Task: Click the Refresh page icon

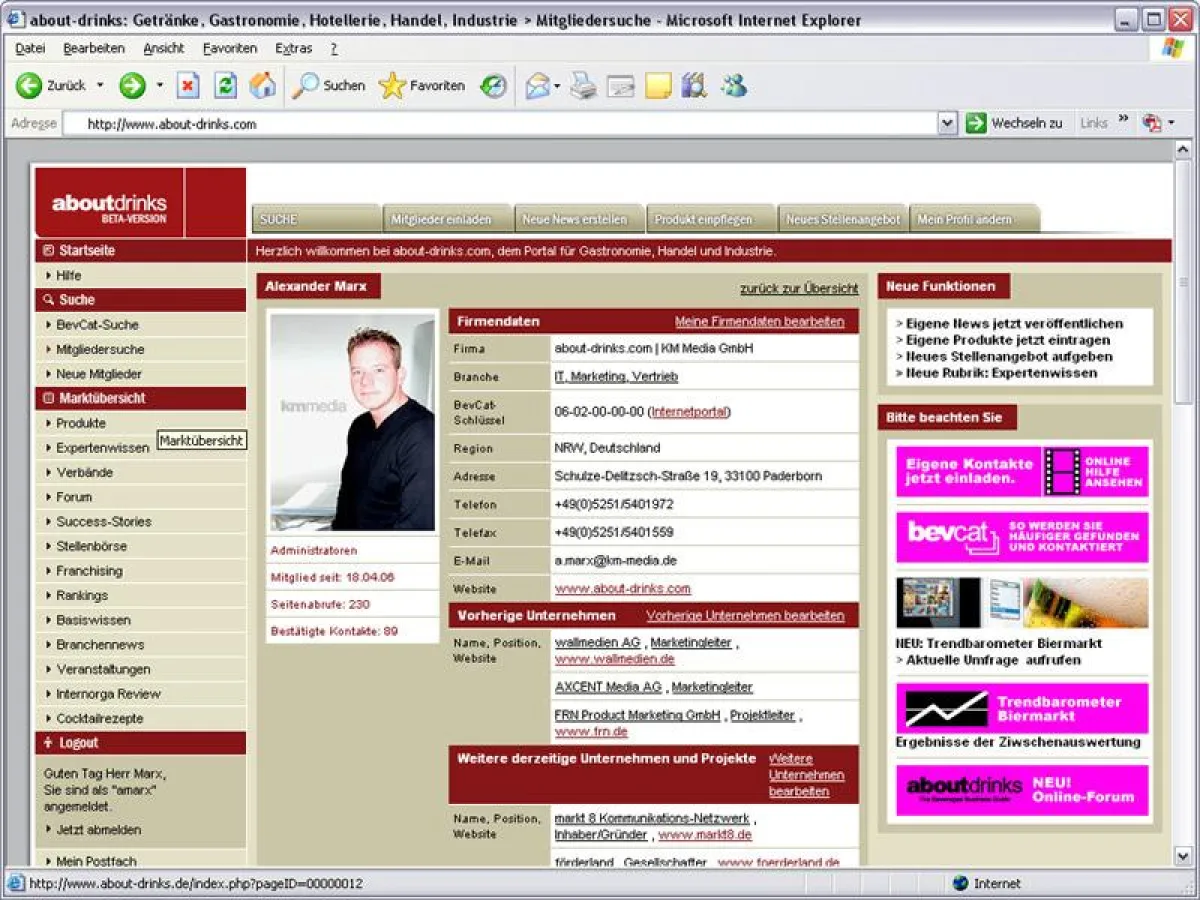Action: [x=225, y=86]
